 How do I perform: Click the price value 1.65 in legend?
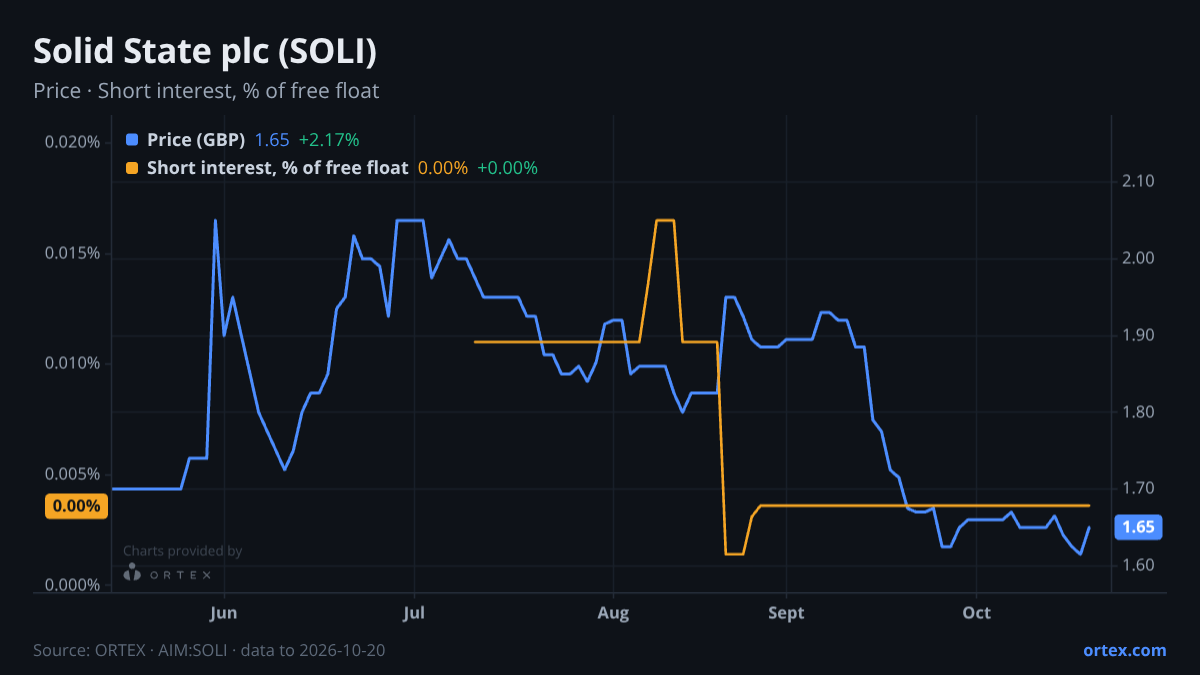272,140
